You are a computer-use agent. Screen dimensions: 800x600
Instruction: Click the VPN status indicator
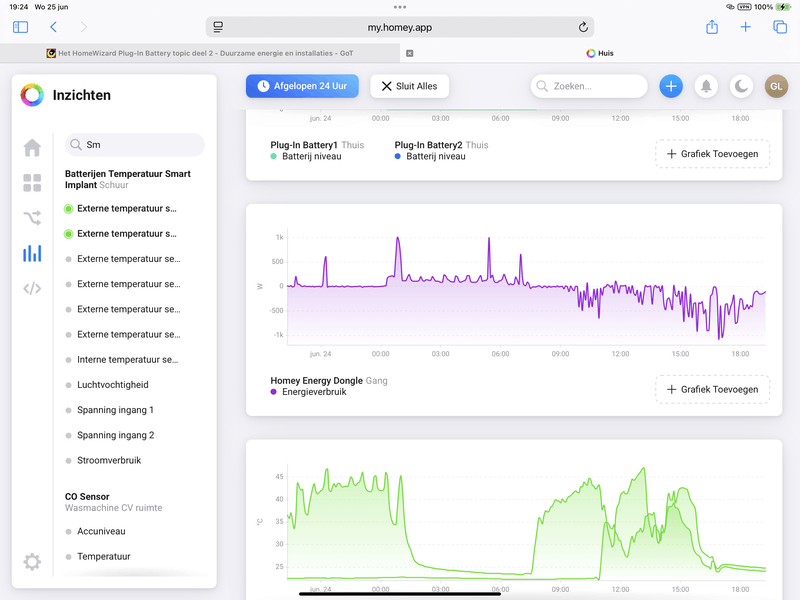click(x=744, y=7)
